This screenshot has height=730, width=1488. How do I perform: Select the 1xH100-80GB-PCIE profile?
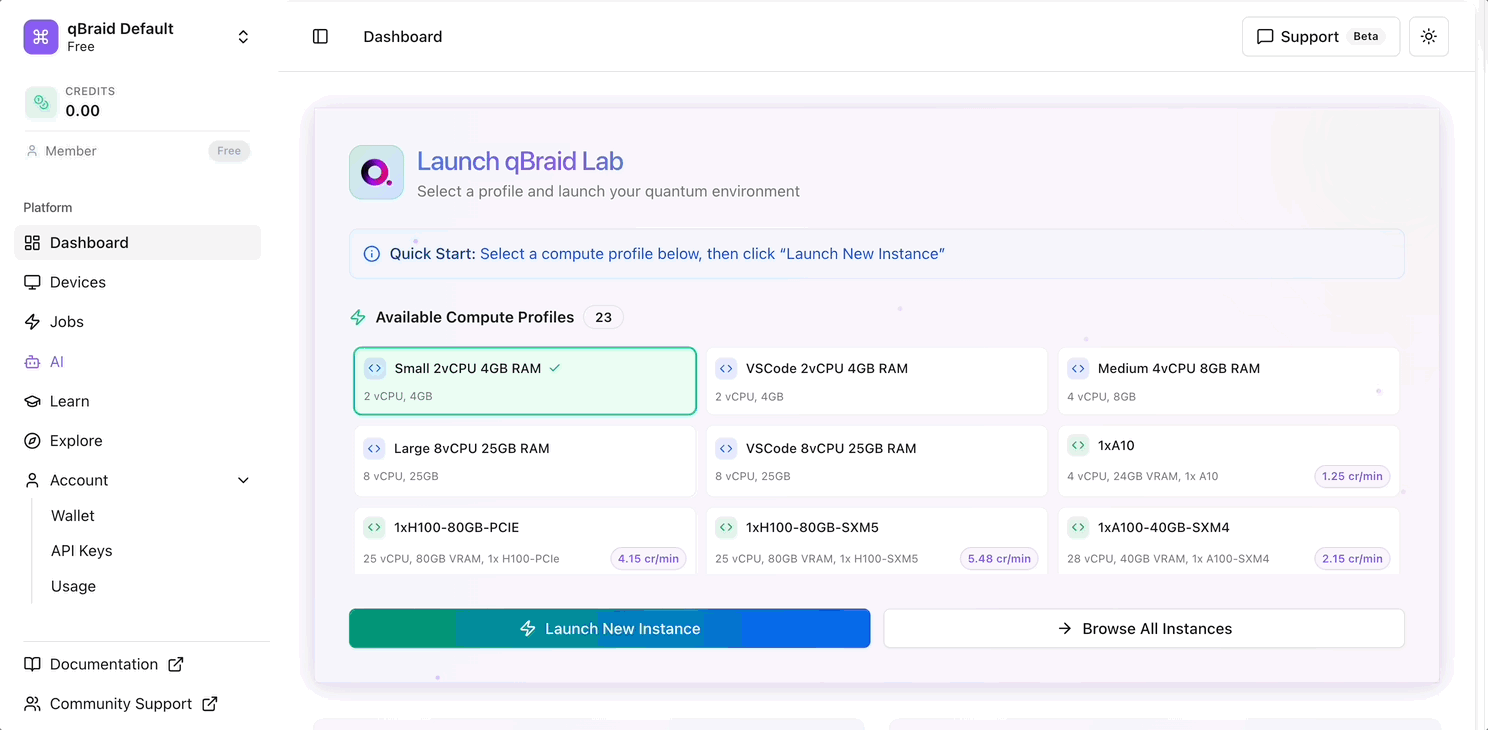525,541
